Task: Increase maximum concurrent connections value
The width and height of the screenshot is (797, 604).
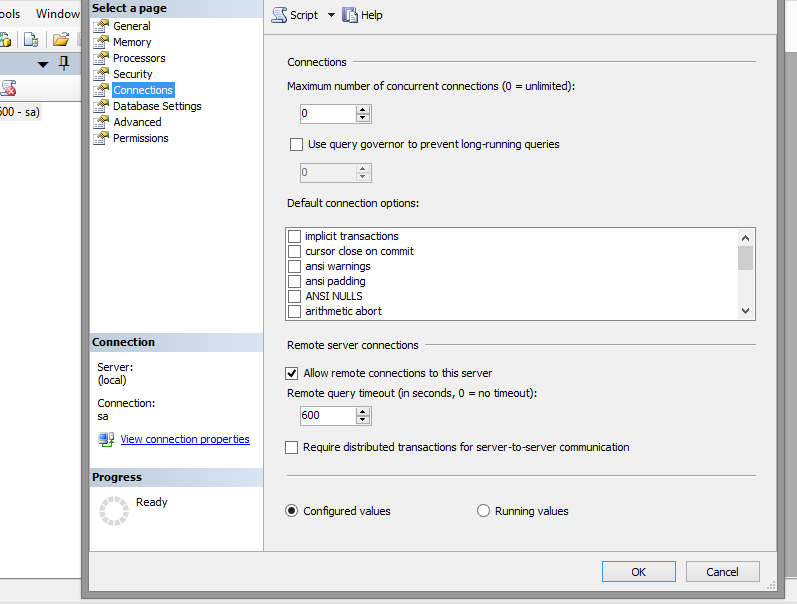Action: click(x=363, y=109)
